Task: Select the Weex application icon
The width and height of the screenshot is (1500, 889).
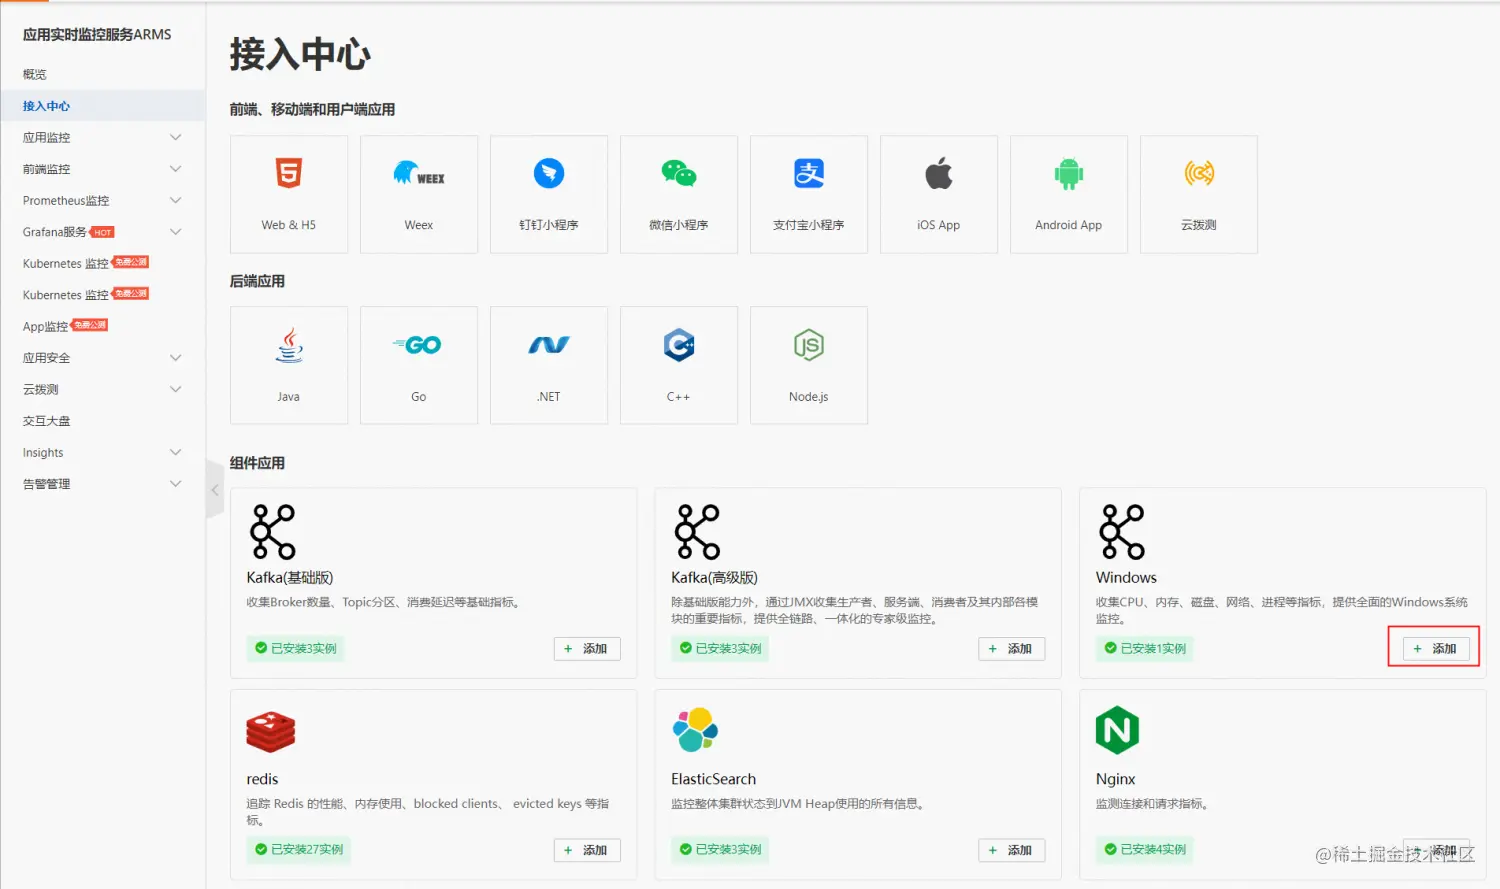Action: point(419,174)
